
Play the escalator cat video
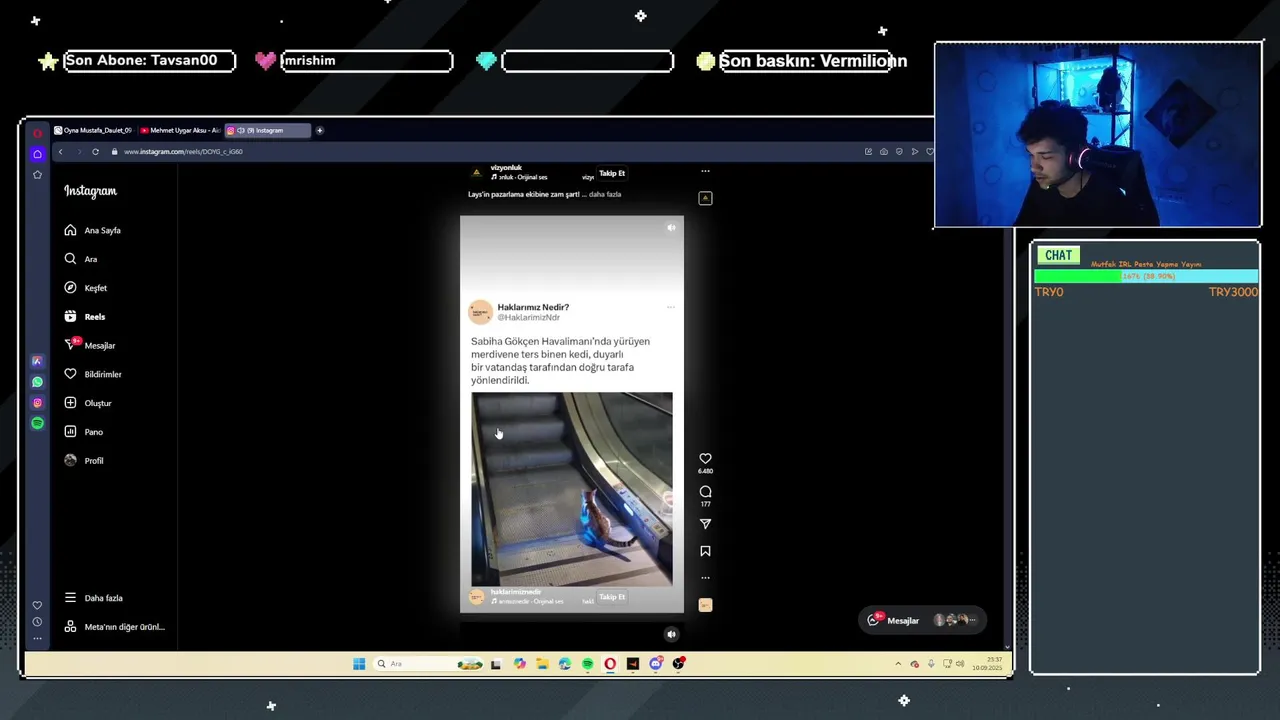click(572, 489)
